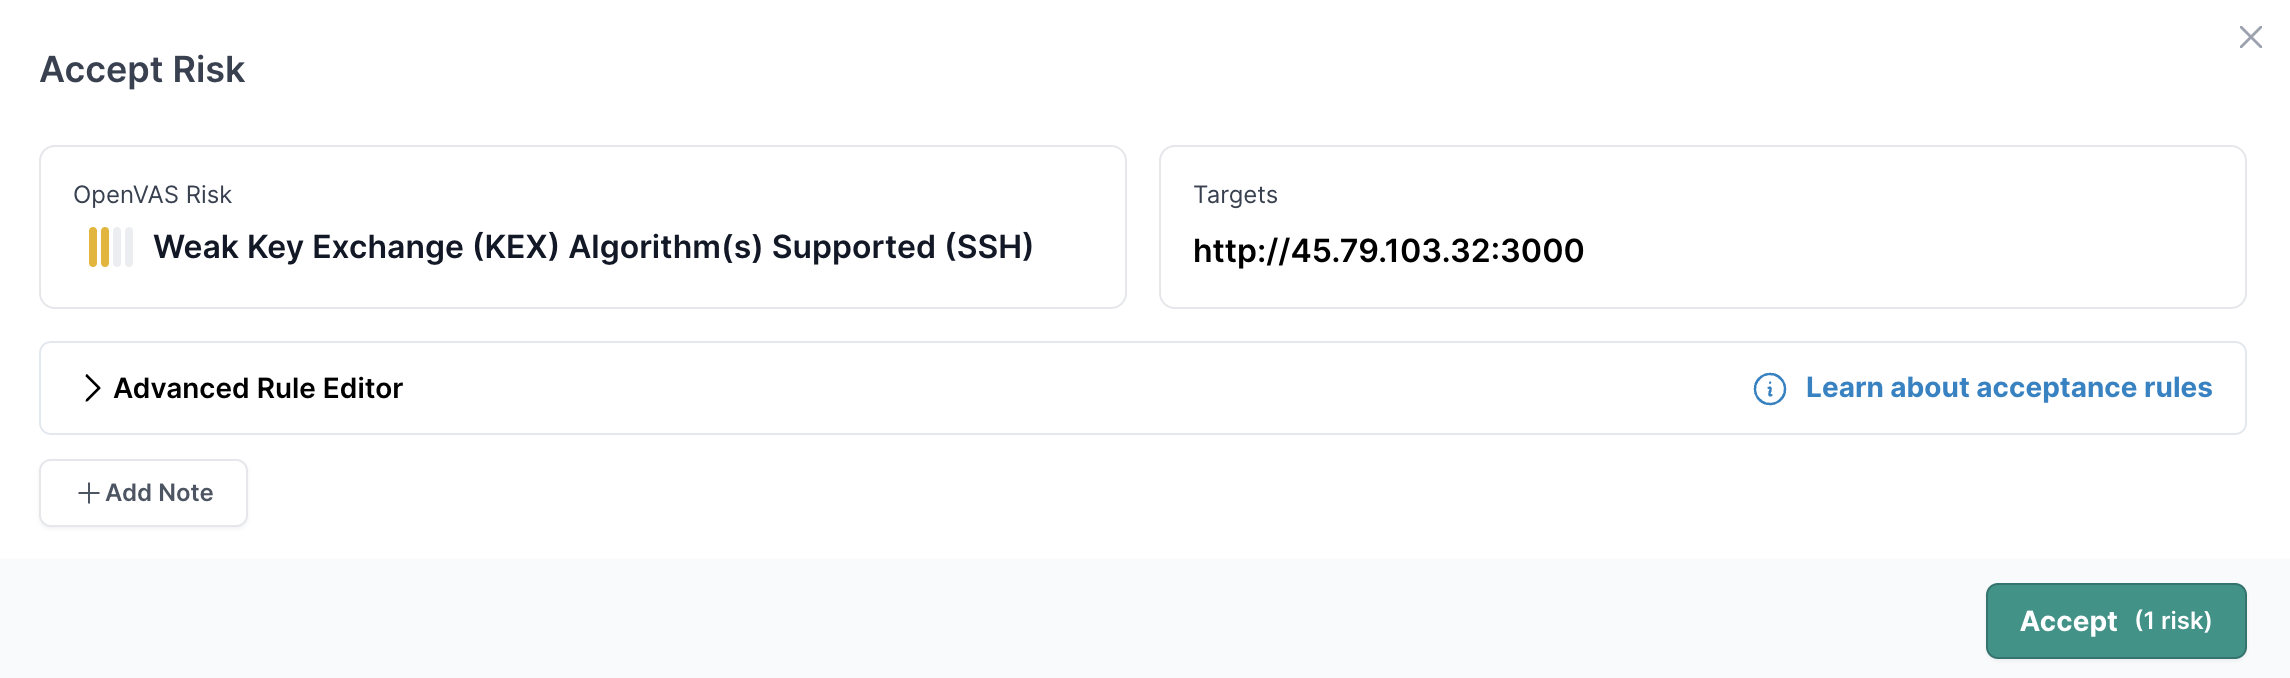The height and width of the screenshot is (678, 2290).
Task: Expand the Advanced Rule Editor chevron
Action: 92,388
